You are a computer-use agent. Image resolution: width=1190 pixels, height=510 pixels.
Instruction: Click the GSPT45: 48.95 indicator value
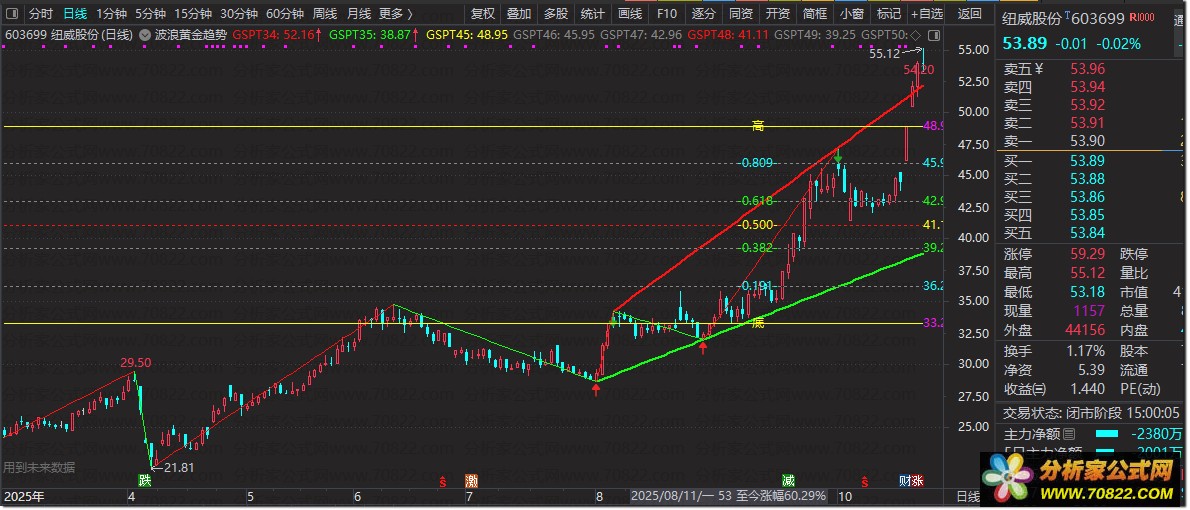[x=467, y=35]
